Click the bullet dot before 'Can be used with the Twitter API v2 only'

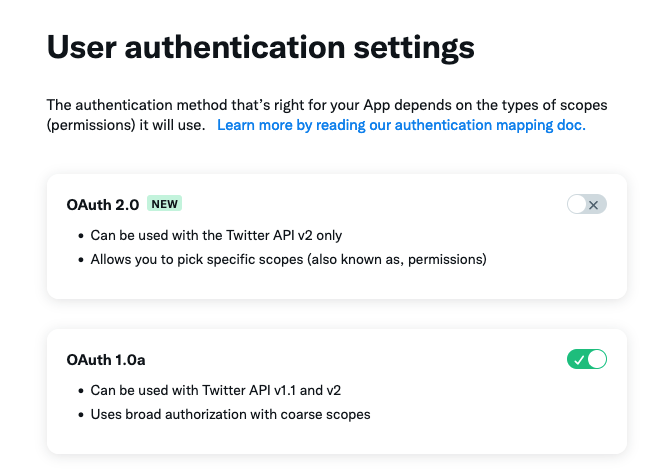coord(81,236)
